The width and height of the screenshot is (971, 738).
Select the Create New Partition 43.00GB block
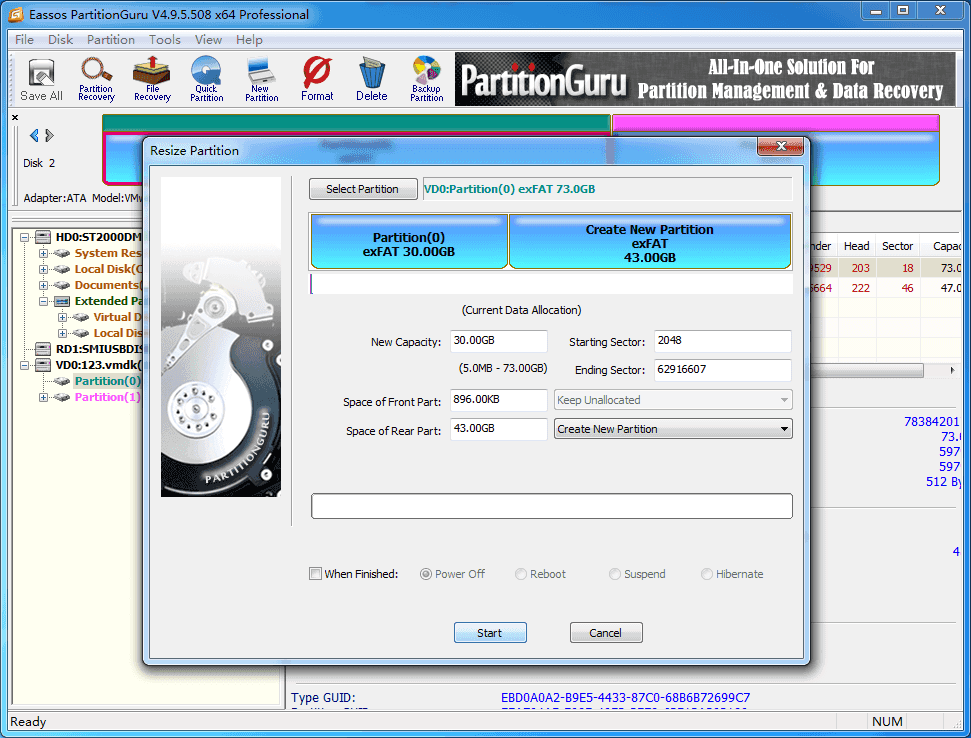[x=650, y=241]
